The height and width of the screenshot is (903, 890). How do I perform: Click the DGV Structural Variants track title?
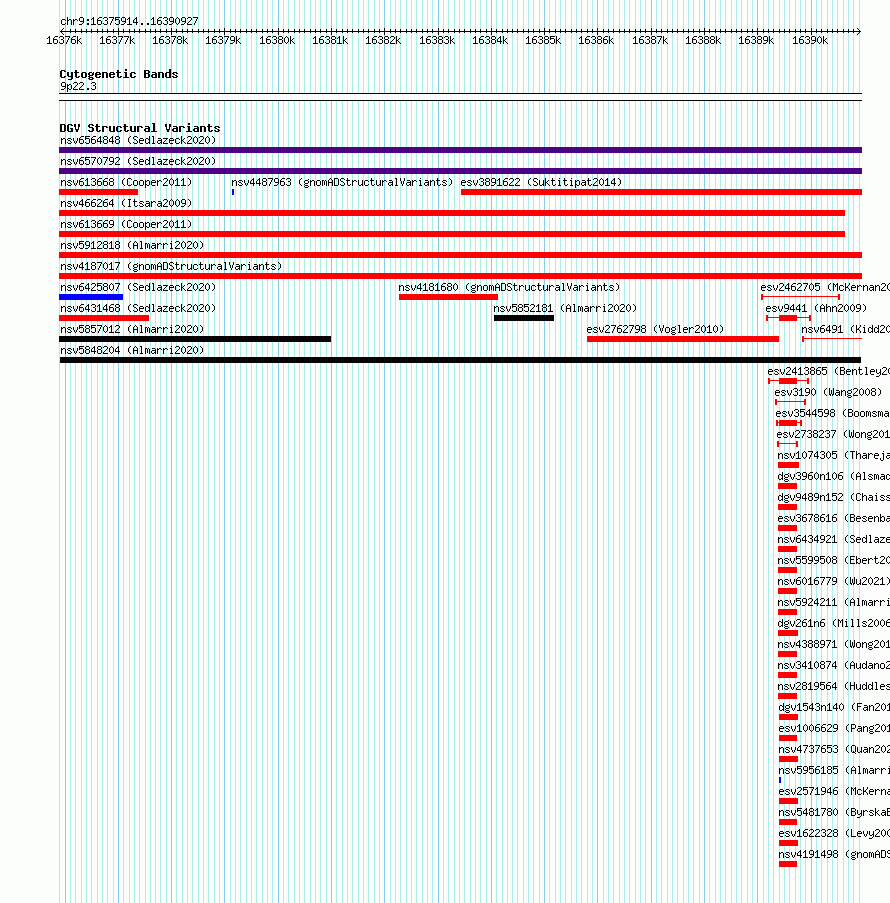point(139,128)
